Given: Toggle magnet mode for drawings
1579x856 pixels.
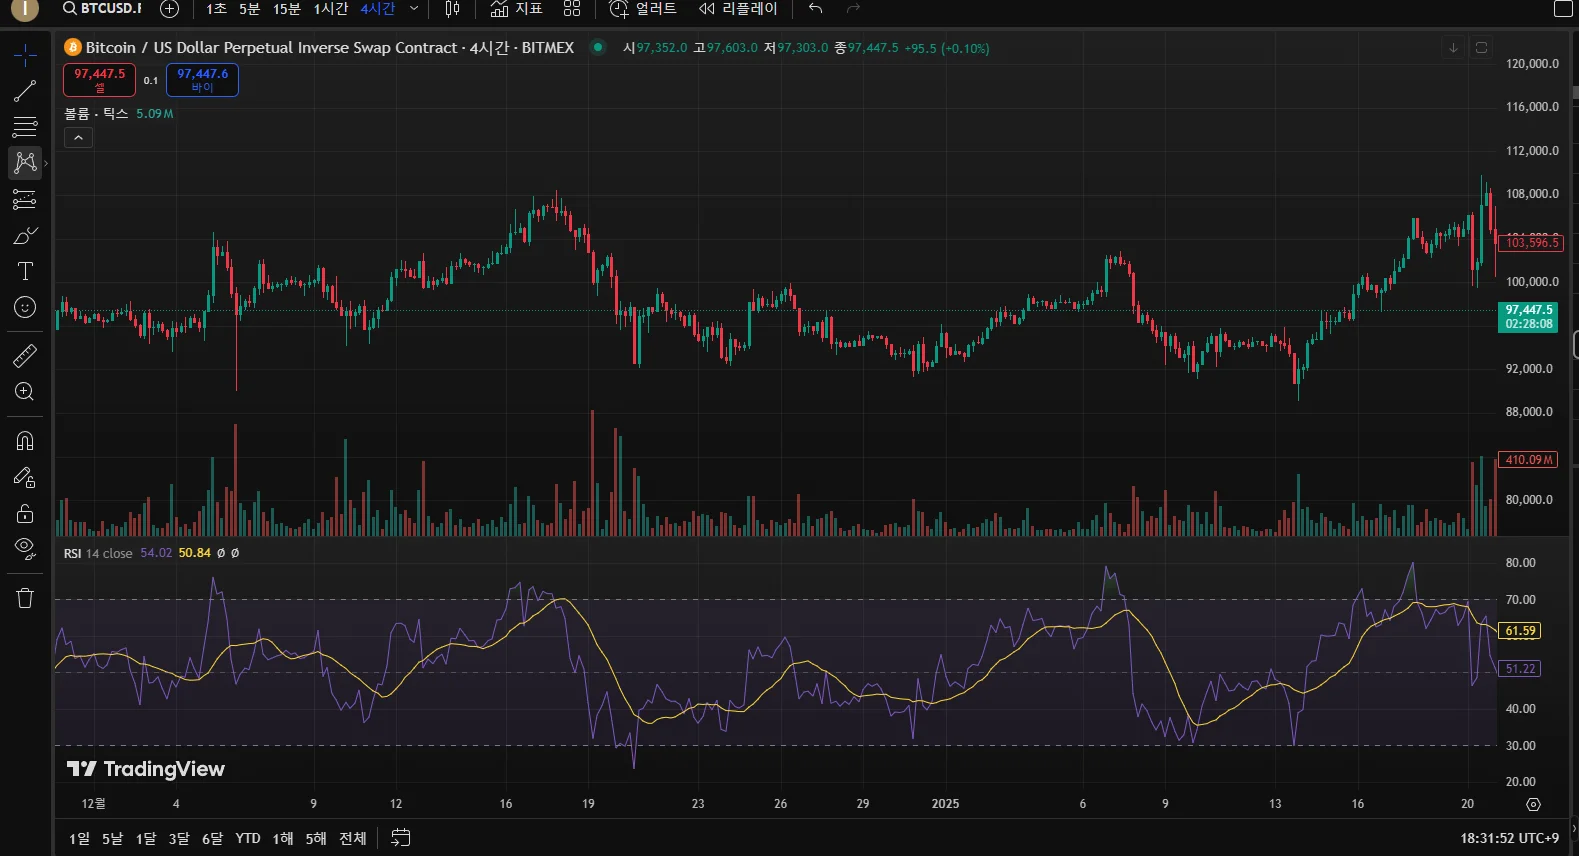Looking at the screenshot, I should click(25, 441).
